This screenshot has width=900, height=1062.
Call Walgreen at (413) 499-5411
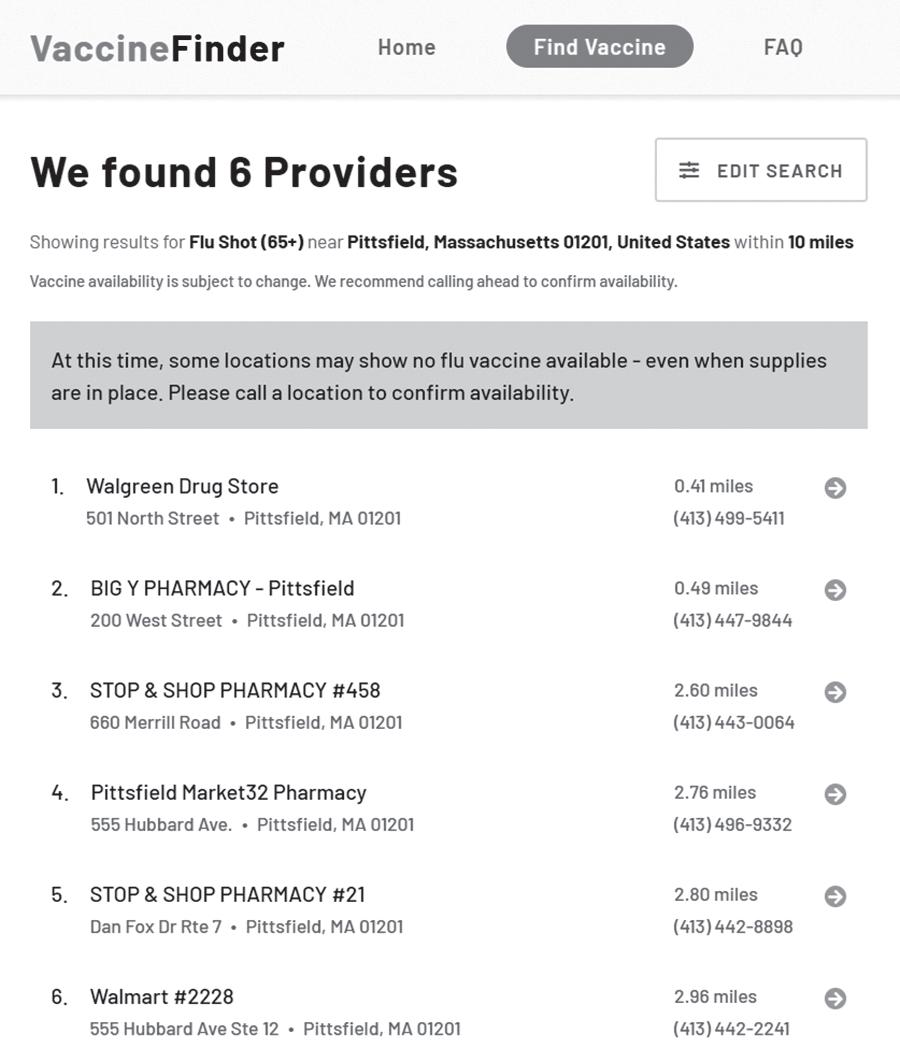(x=728, y=519)
